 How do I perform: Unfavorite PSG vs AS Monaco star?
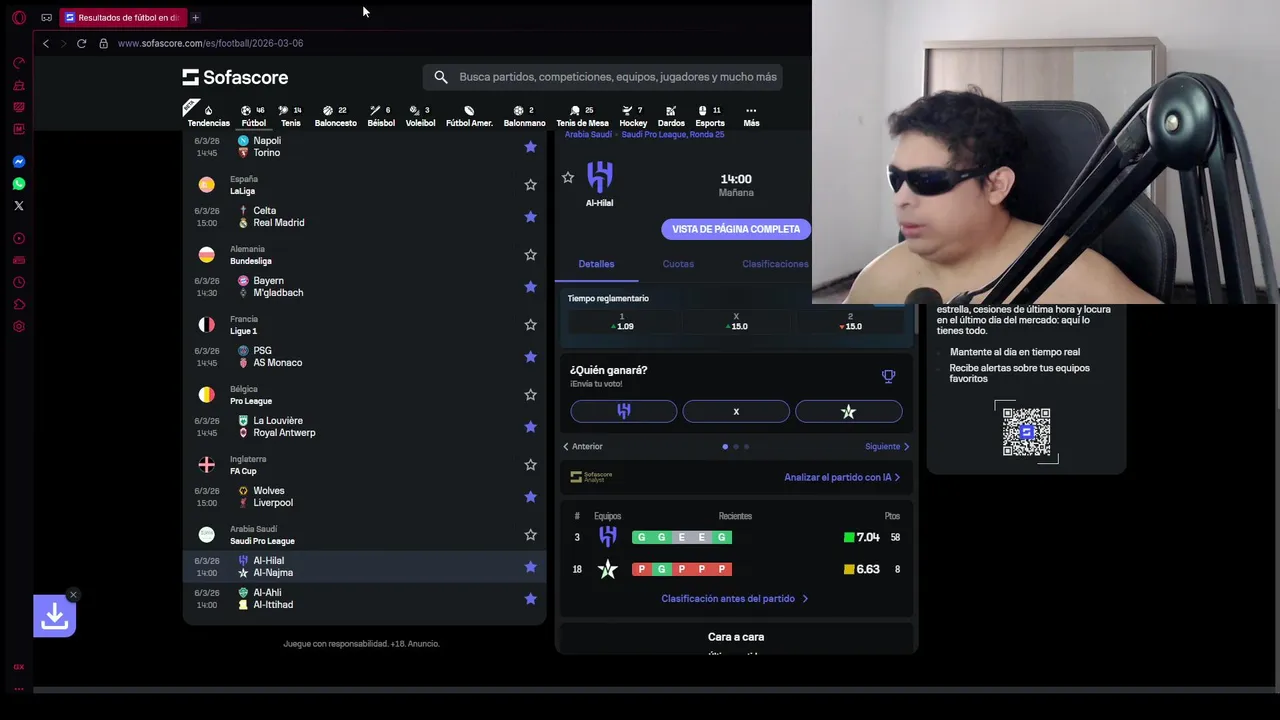(x=531, y=357)
